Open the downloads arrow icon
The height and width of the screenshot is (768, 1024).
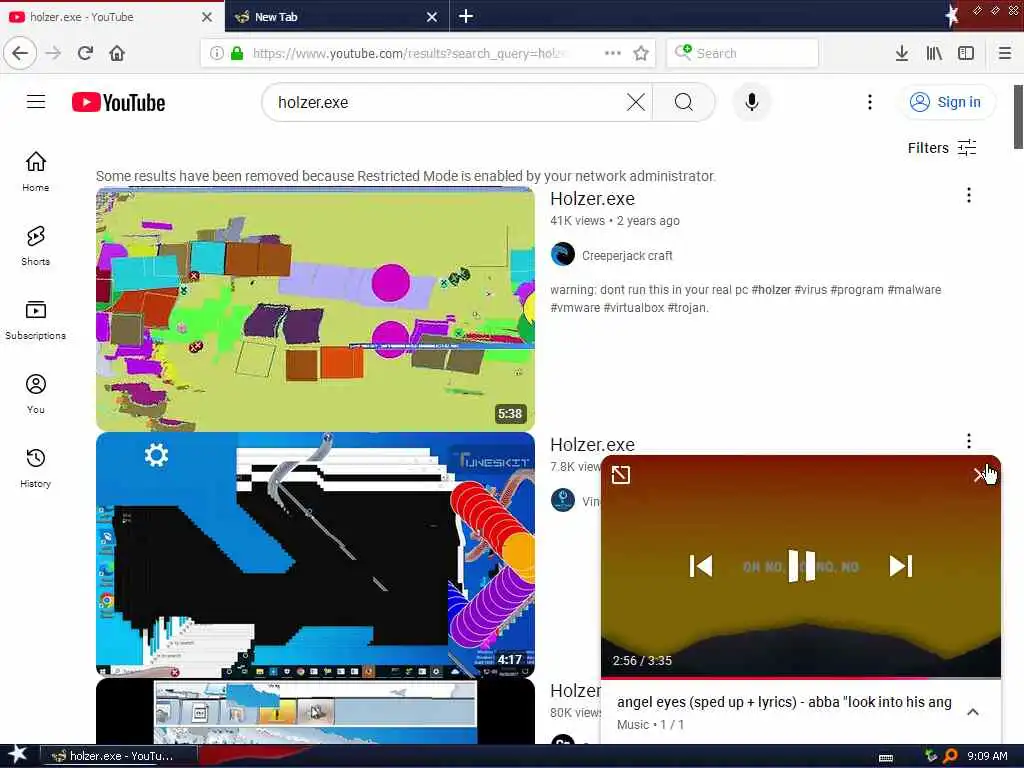(x=901, y=53)
